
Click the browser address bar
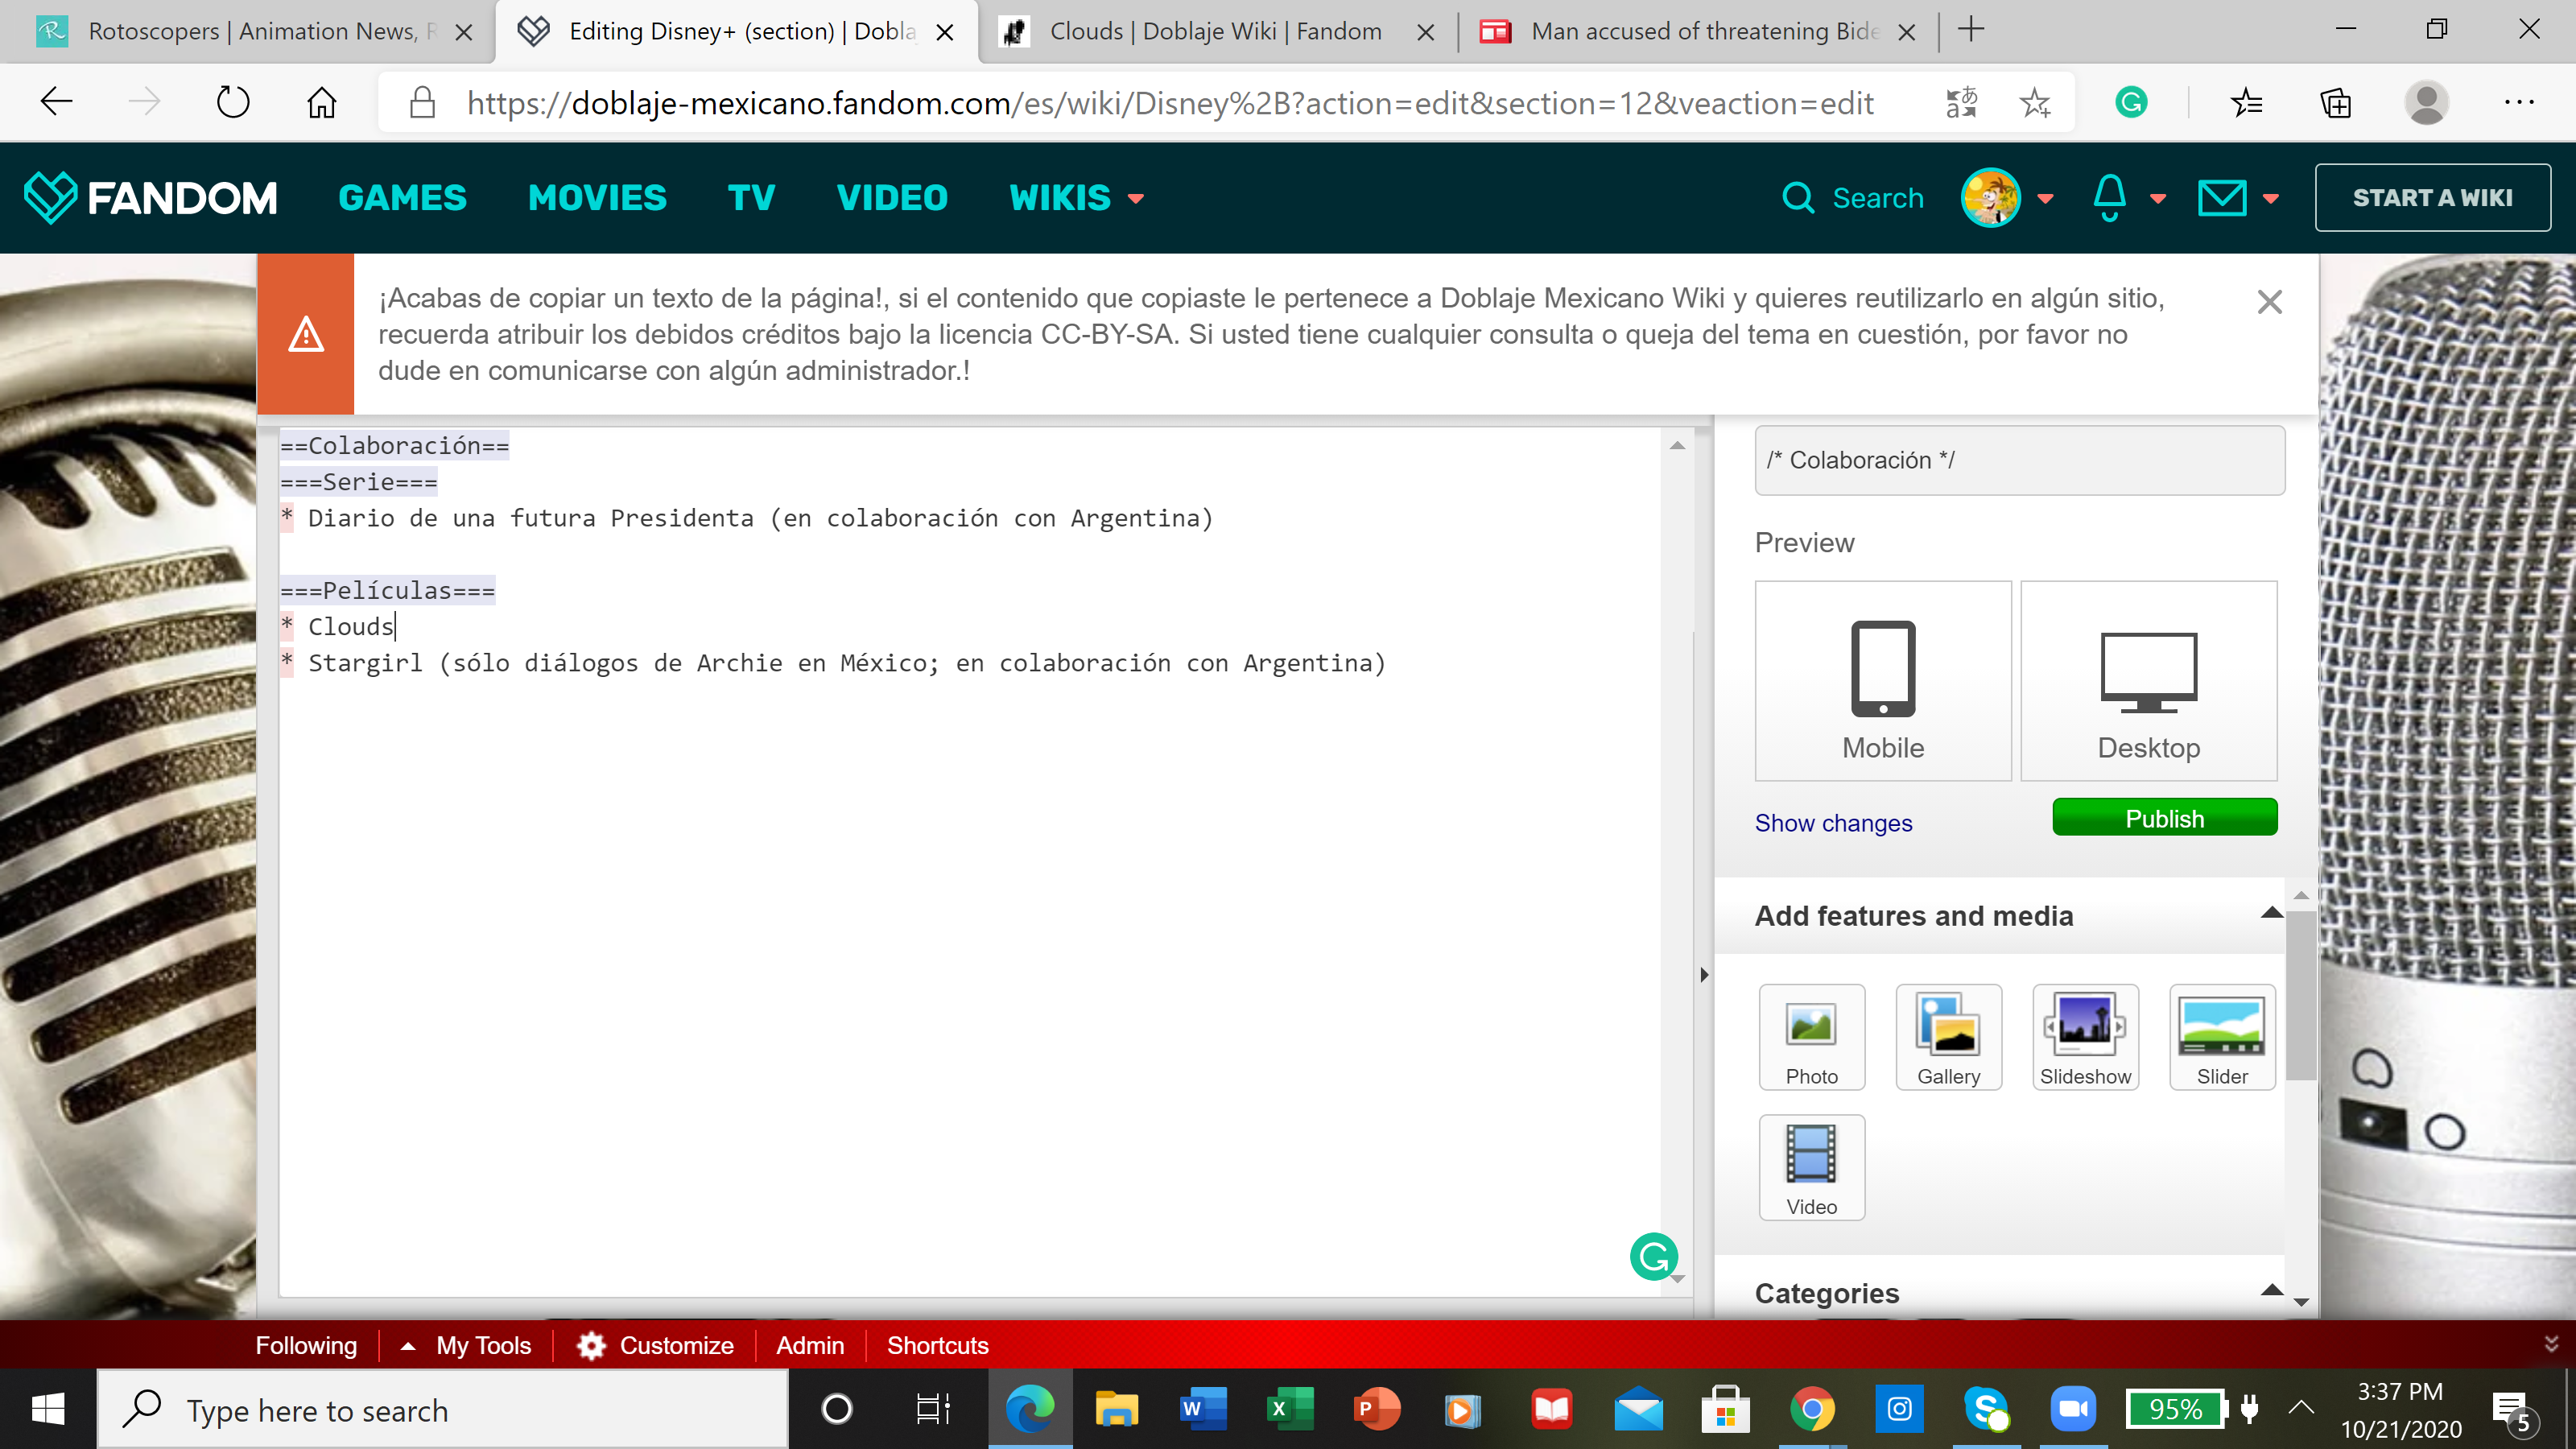pyautogui.click(x=1170, y=102)
